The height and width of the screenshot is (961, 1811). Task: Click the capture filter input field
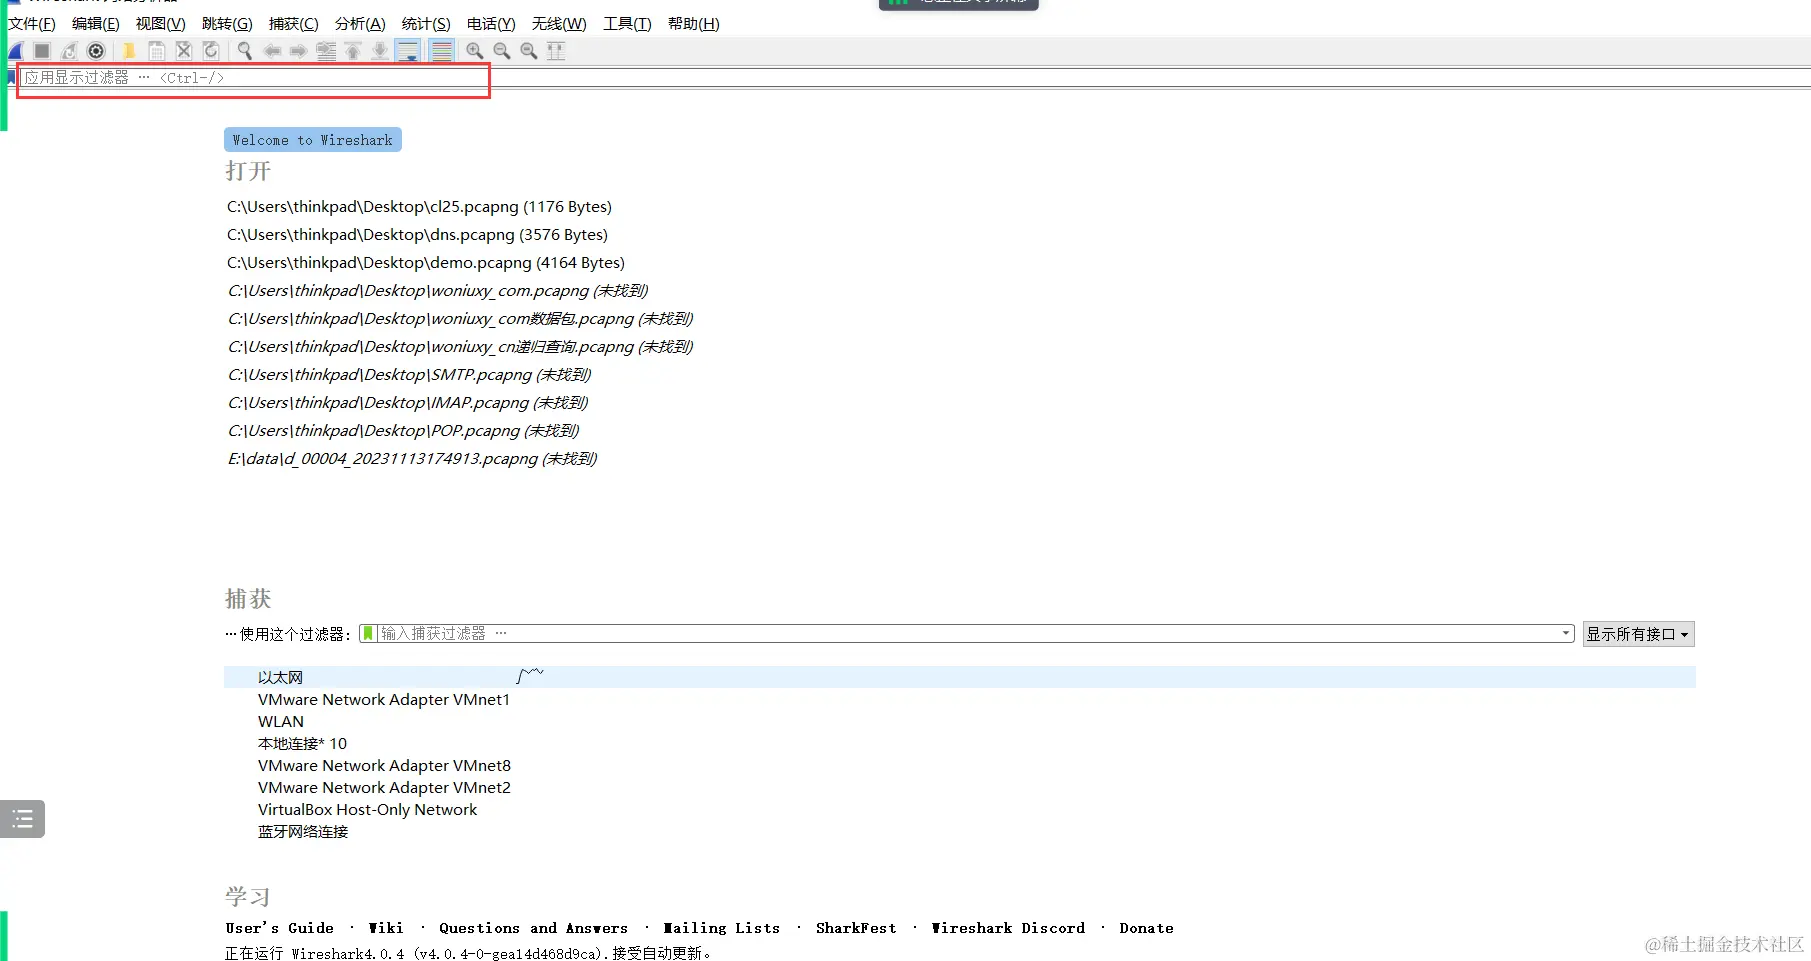click(x=967, y=633)
